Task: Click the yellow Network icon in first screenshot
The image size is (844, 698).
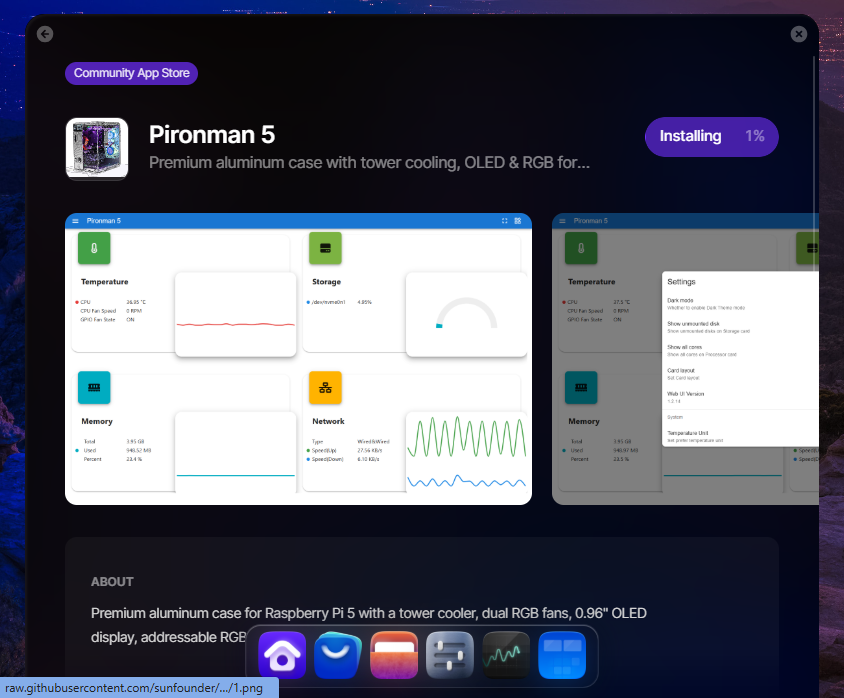Action: tap(325, 387)
